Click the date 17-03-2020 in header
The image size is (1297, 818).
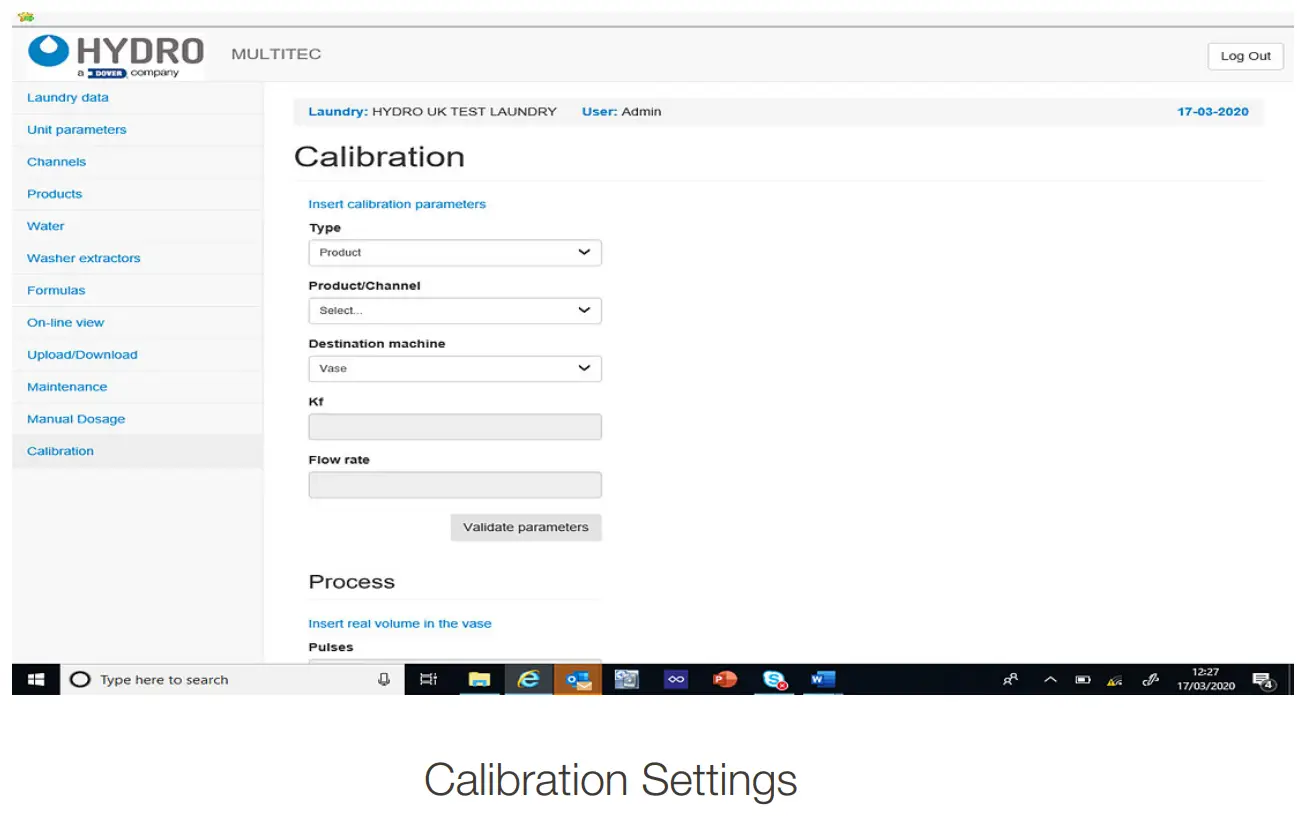[x=1213, y=112]
